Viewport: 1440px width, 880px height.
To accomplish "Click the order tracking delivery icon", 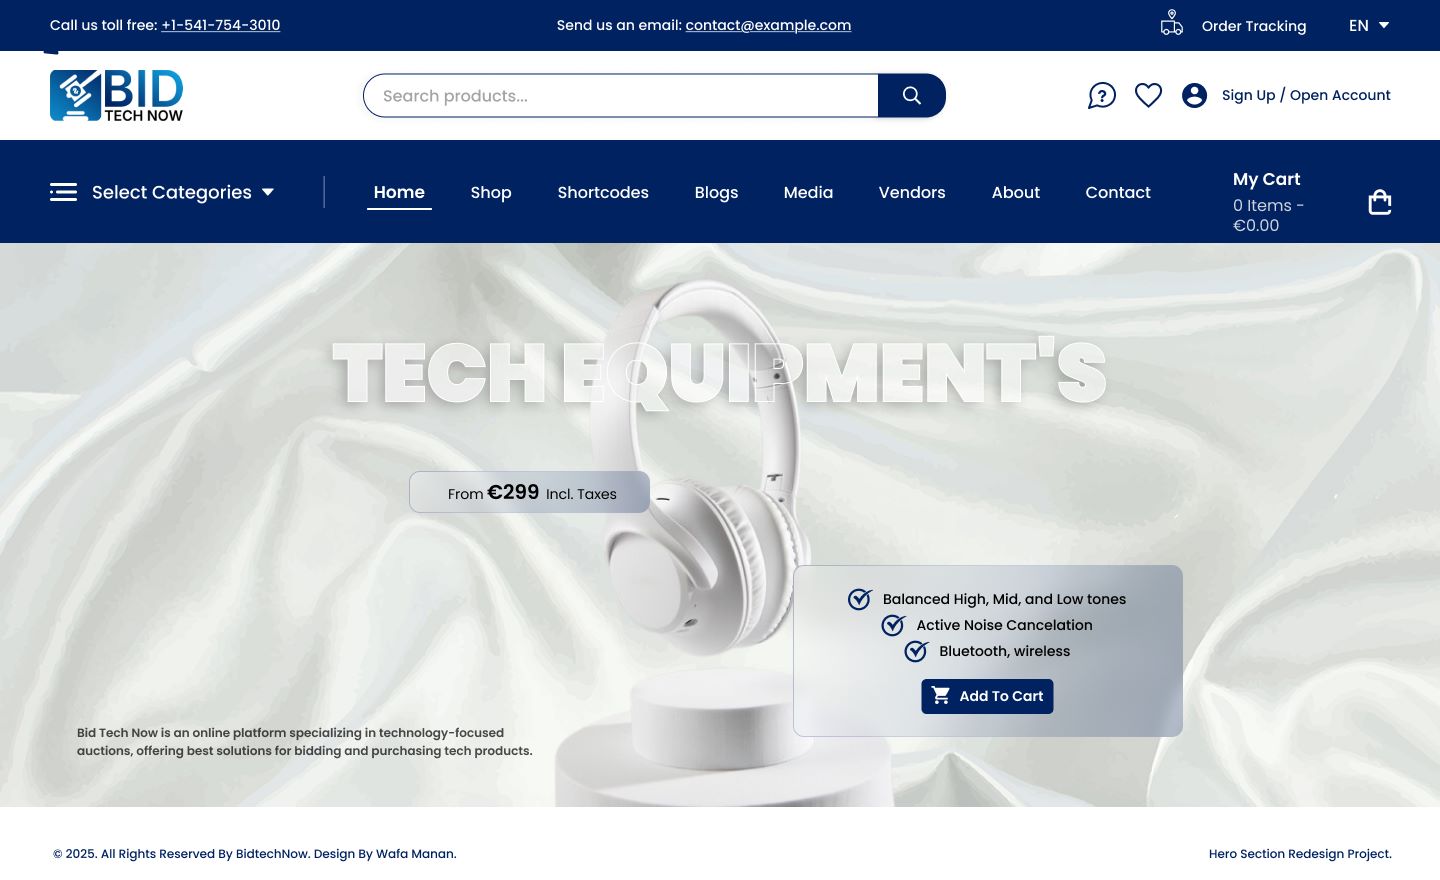I will click(1172, 23).
